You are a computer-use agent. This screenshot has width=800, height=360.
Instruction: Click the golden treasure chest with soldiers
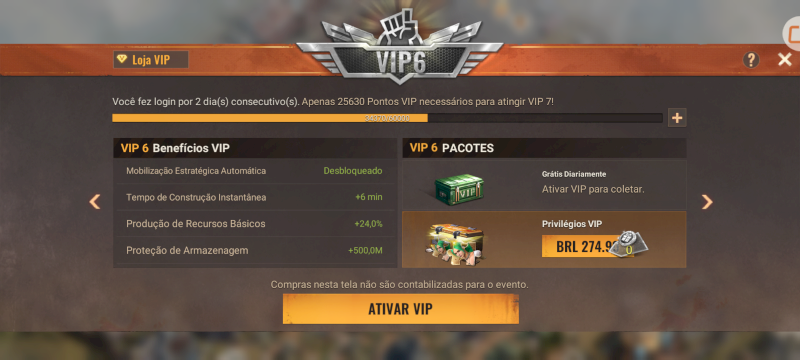[x=456, y=245]
